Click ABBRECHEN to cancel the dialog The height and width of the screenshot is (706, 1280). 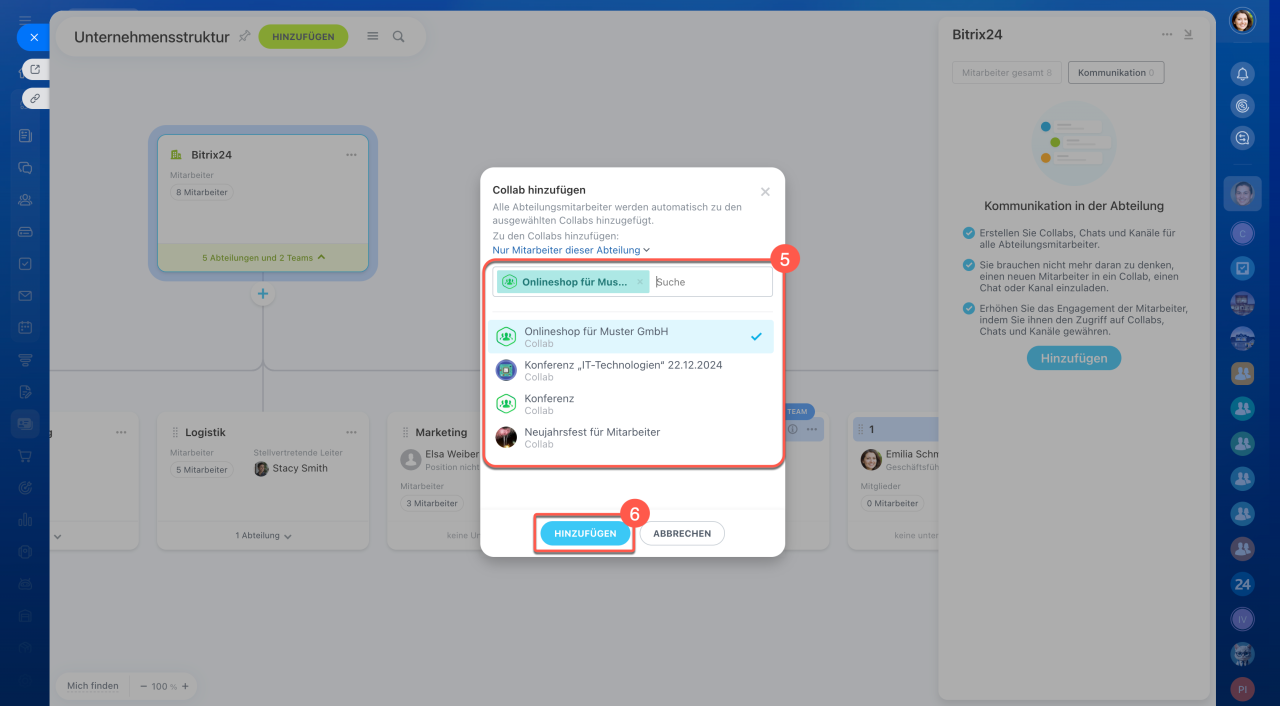coord(682,534)
